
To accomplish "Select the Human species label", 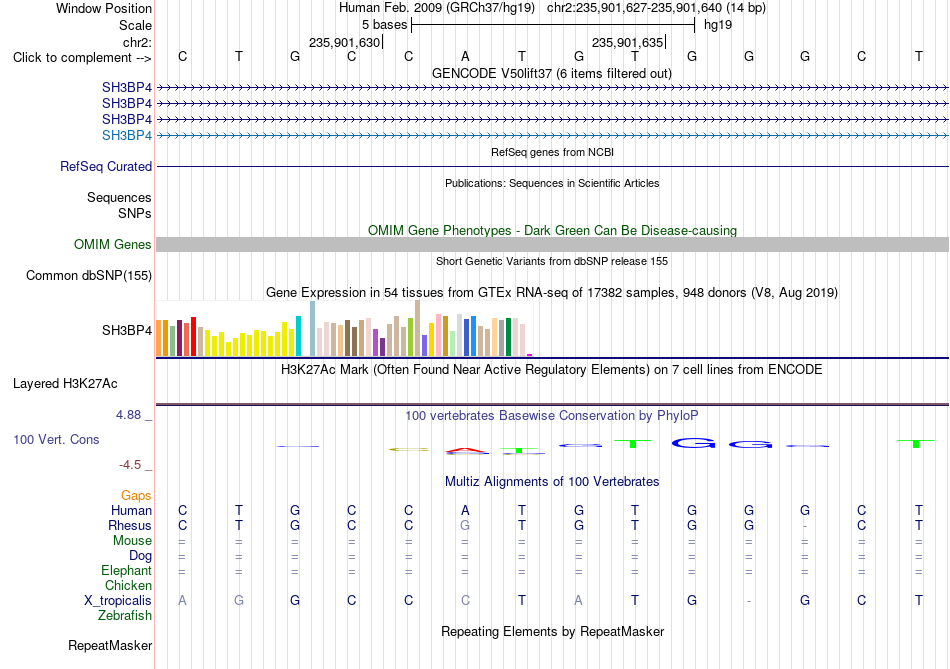I will click(x=131, y=510).
